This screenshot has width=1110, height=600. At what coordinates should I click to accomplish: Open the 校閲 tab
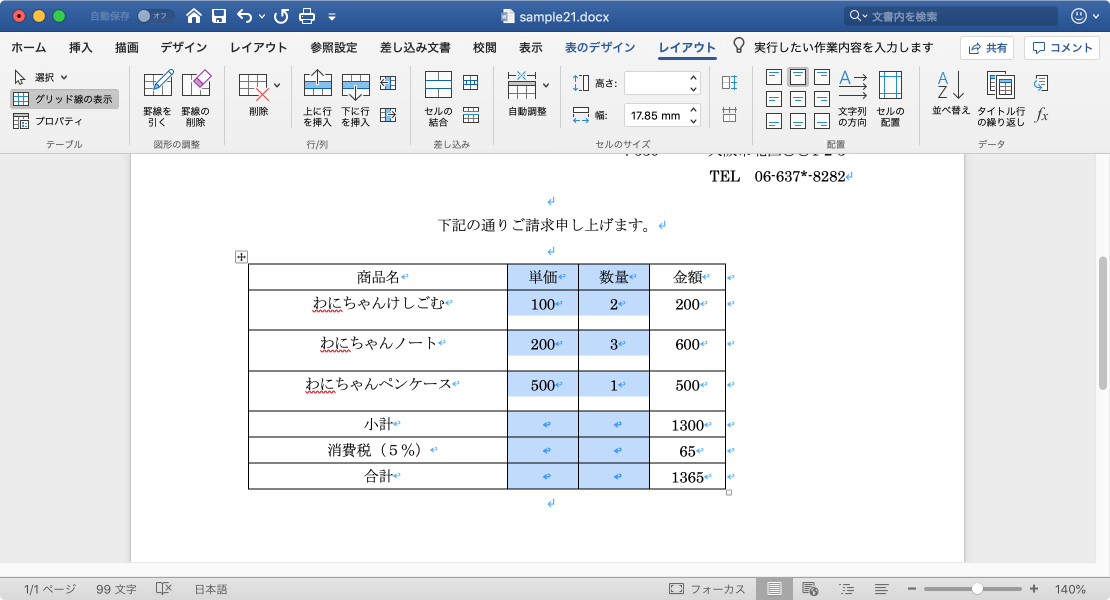[x=484, y=47]
